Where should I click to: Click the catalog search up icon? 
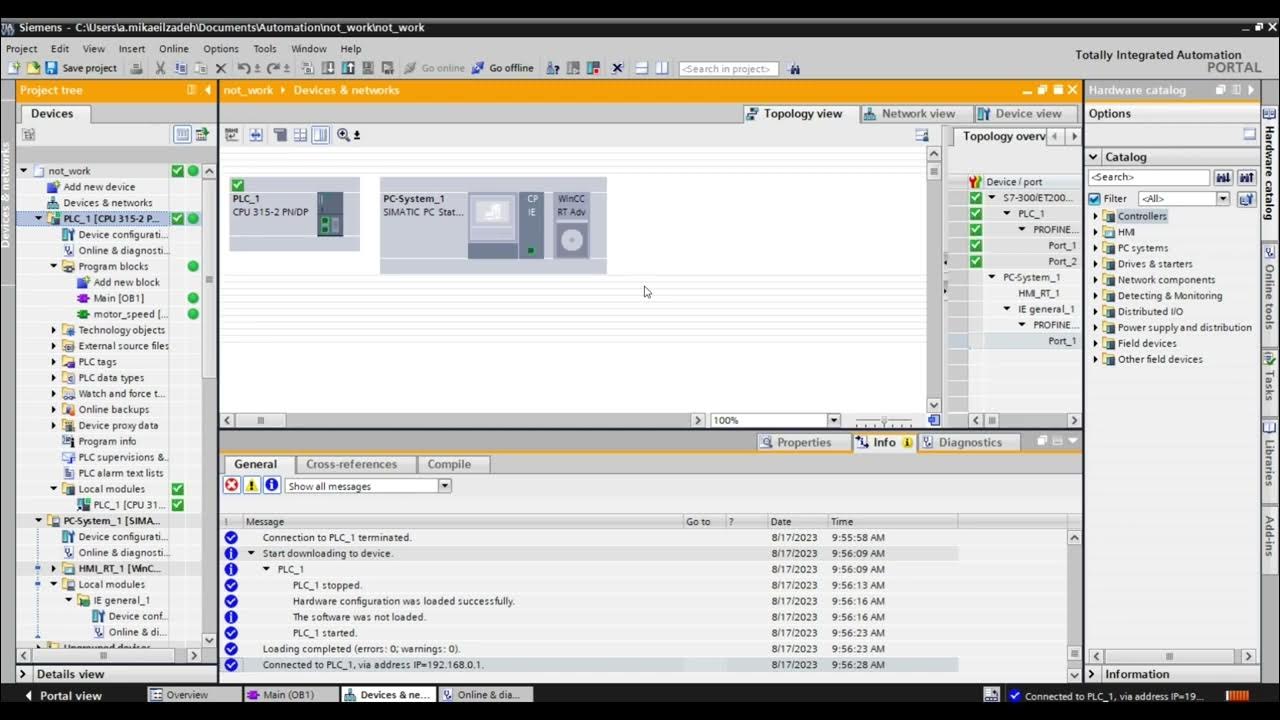pos(1246,177)
